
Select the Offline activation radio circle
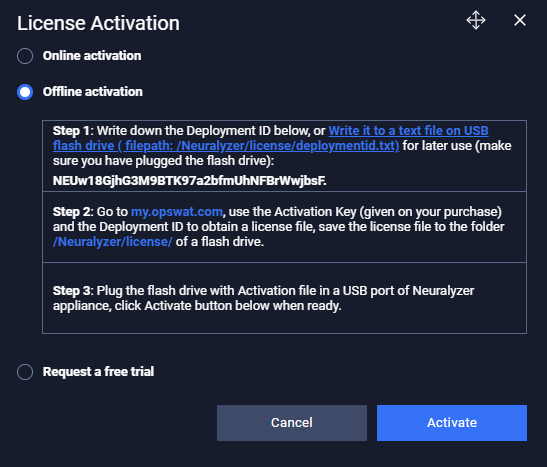[25, 92]
